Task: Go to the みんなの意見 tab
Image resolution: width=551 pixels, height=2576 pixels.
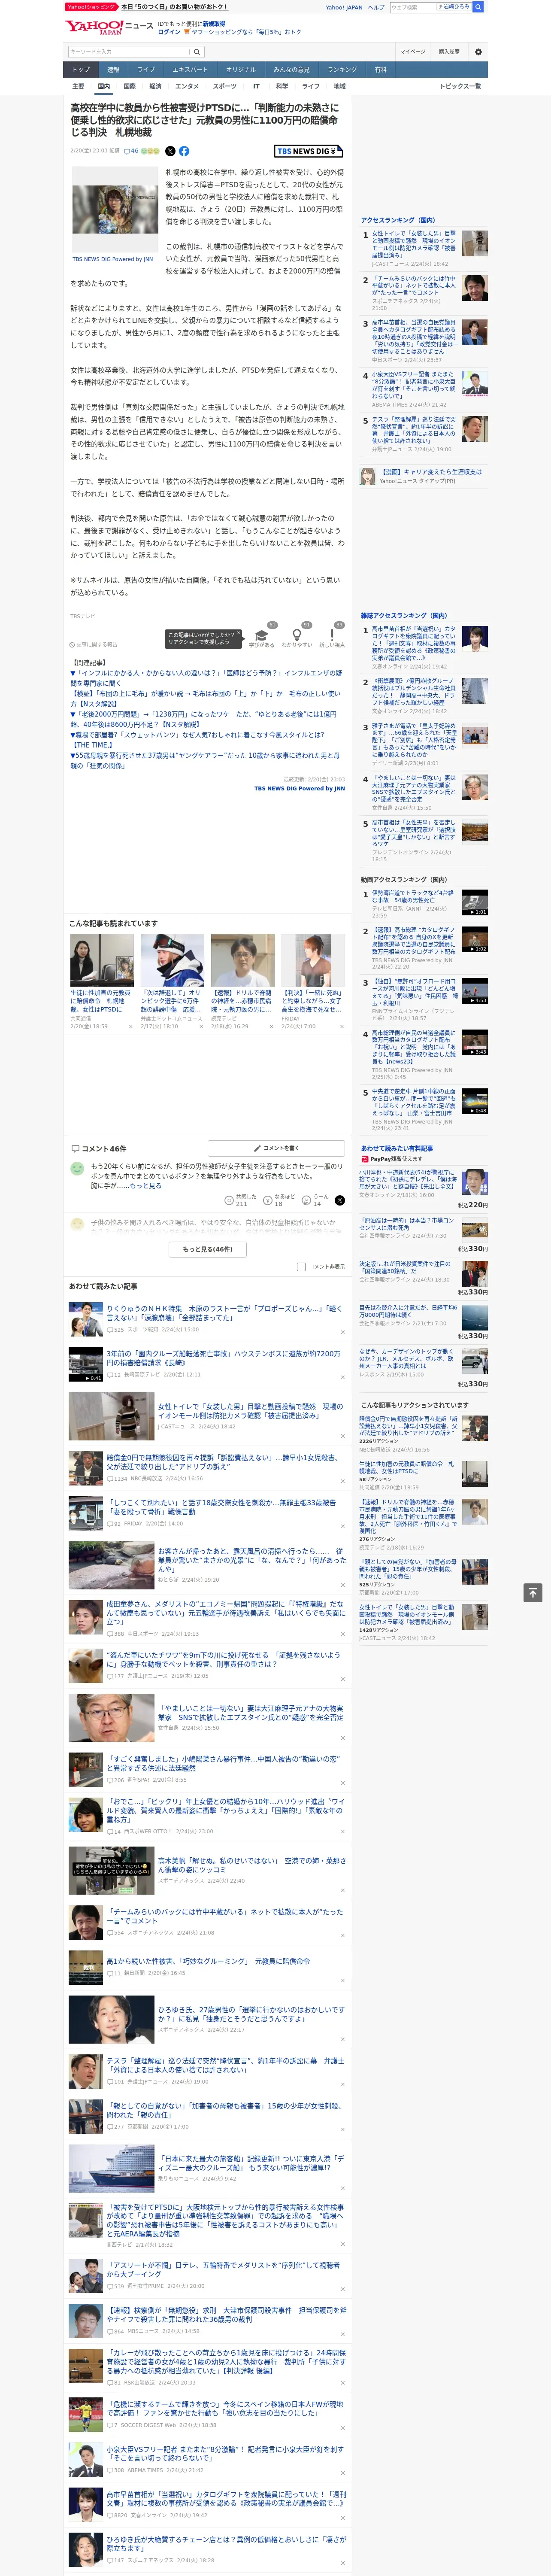Action: 292,69
